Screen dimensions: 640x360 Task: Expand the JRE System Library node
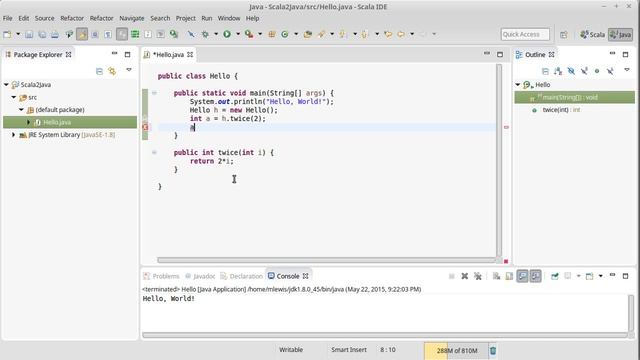(13, 135)
